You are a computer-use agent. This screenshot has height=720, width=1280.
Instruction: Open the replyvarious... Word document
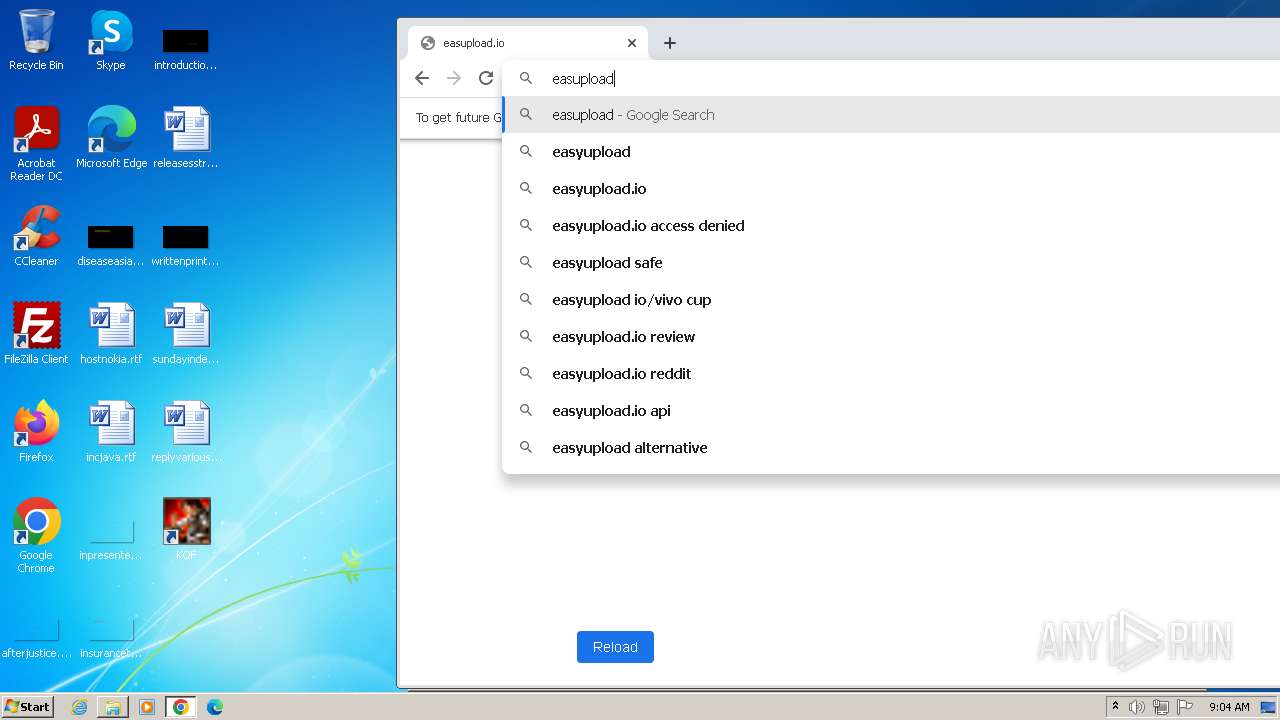point(186,431)
